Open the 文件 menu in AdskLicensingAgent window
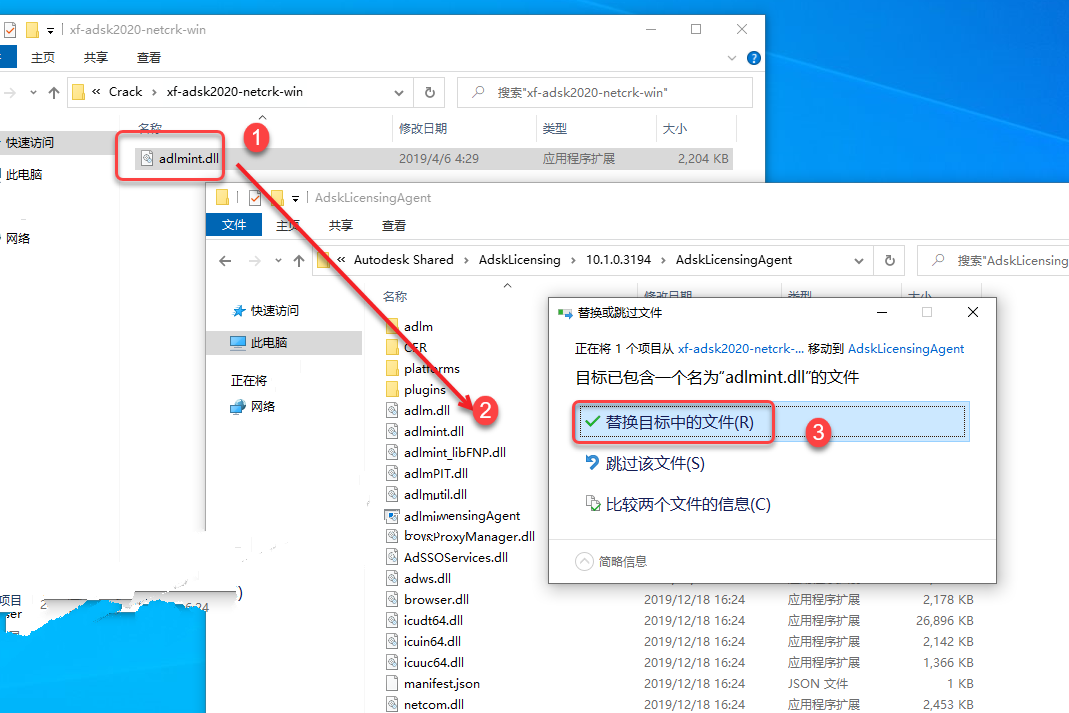The image size is (1069, 713). click(x=234, y=225)
